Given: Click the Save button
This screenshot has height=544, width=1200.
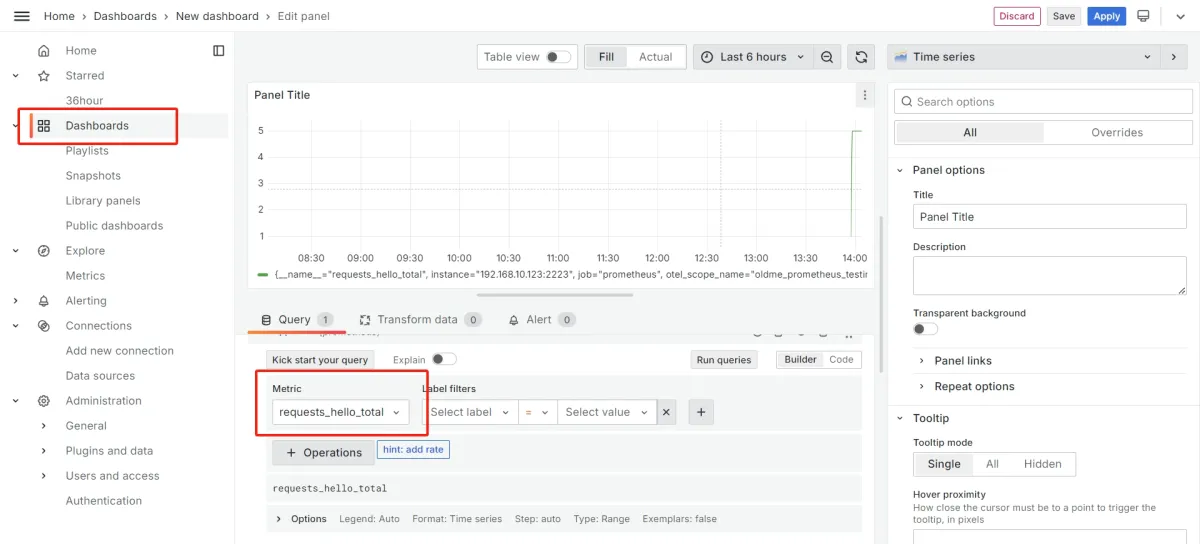Looking at the screenshot, I should pyautogui.click(x=1064, y=16).
